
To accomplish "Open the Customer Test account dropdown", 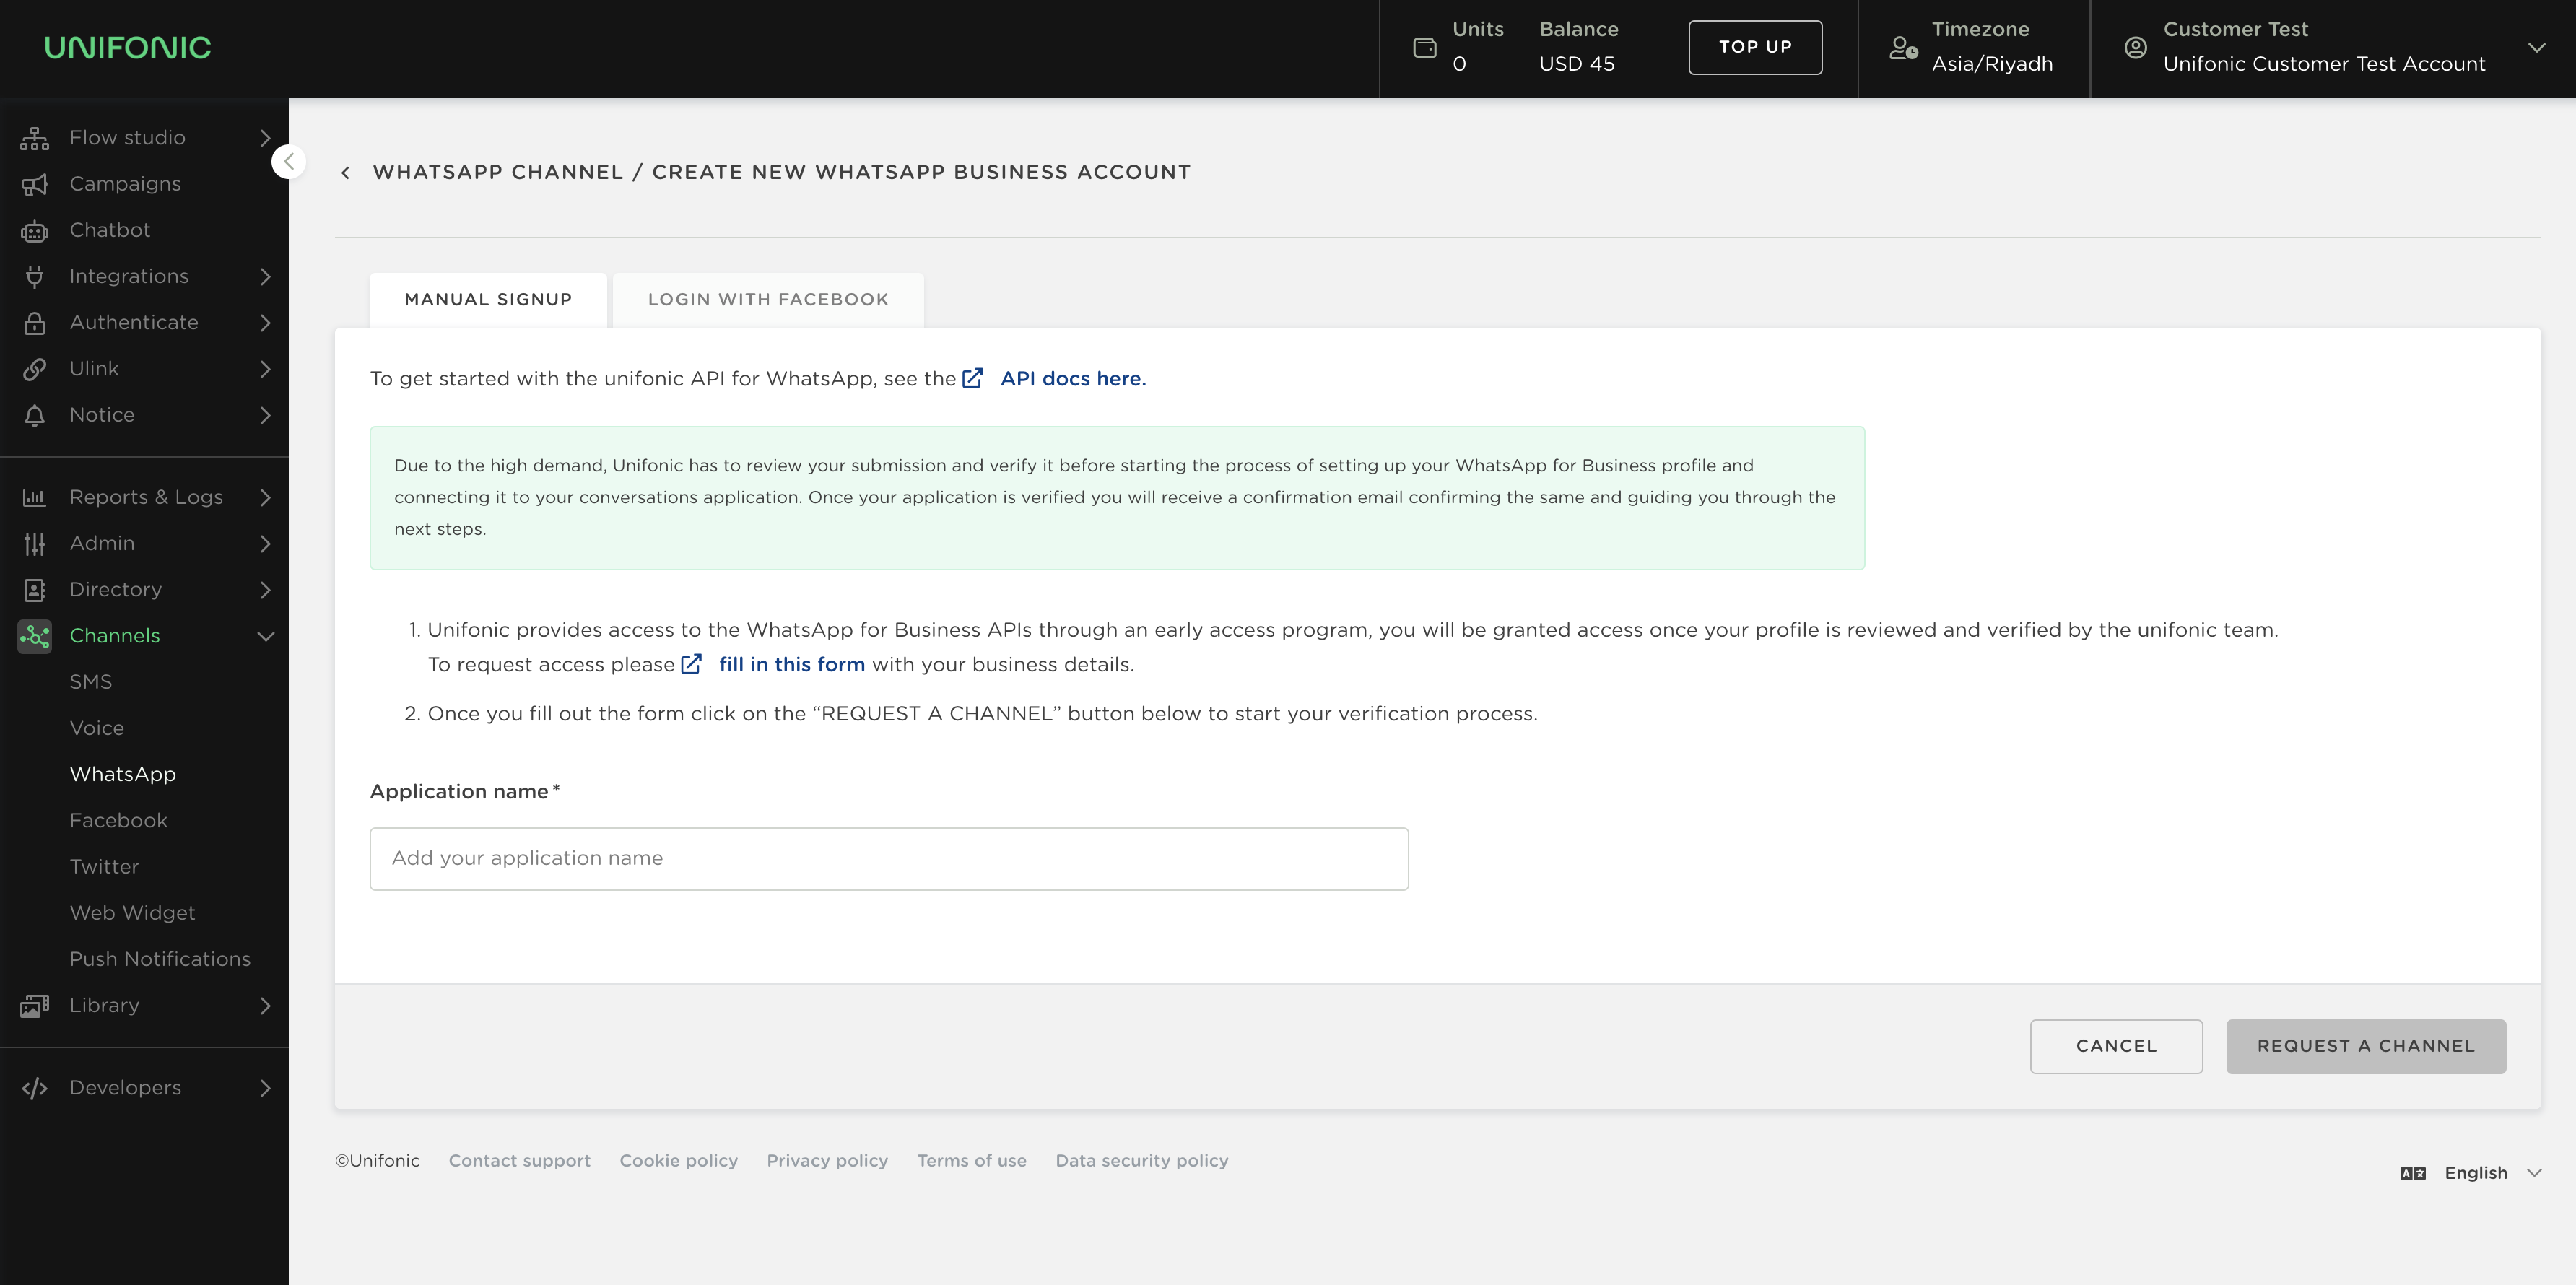I will pos(2536,48).
